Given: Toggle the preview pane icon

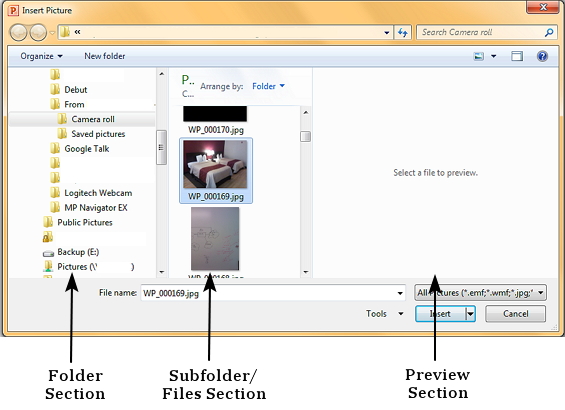Looking at the screenshot, I should 517,56.
